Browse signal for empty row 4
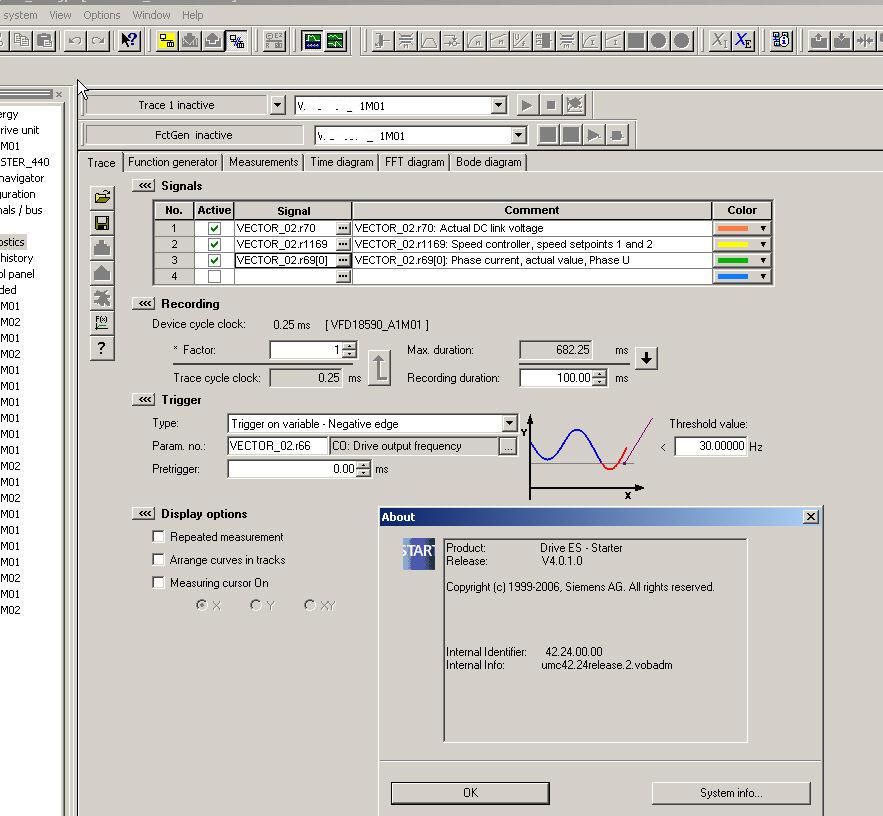This screenshot has height=816, width=883. tap(342, 277)
